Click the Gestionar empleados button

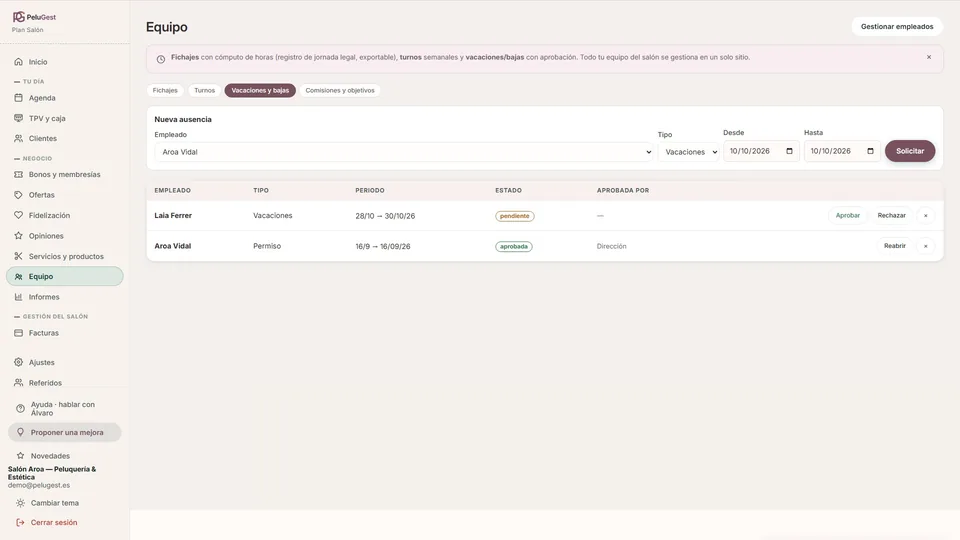coord(897,26)
